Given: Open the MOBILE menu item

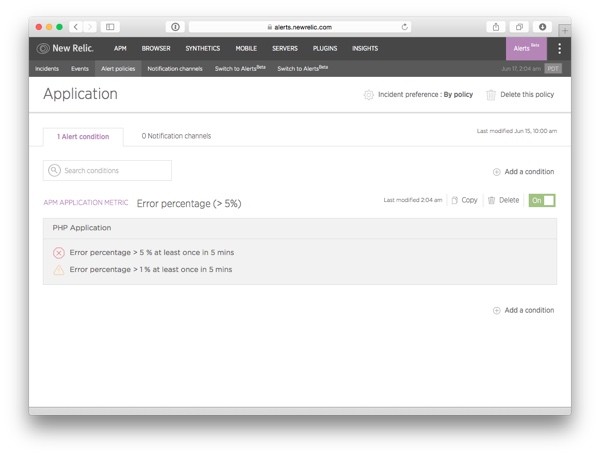Looking at the screenshot, I should point(246,48).
